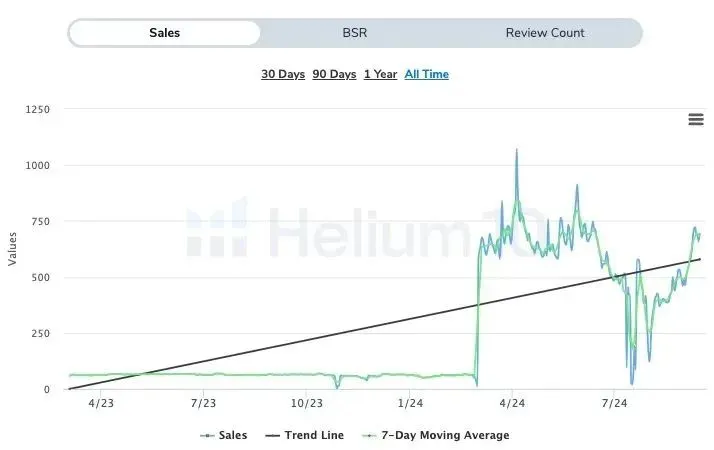Viewport: 714px width, 450px height.
Task: Click the 4/24 x-axis date label
Action: (512, 404)
